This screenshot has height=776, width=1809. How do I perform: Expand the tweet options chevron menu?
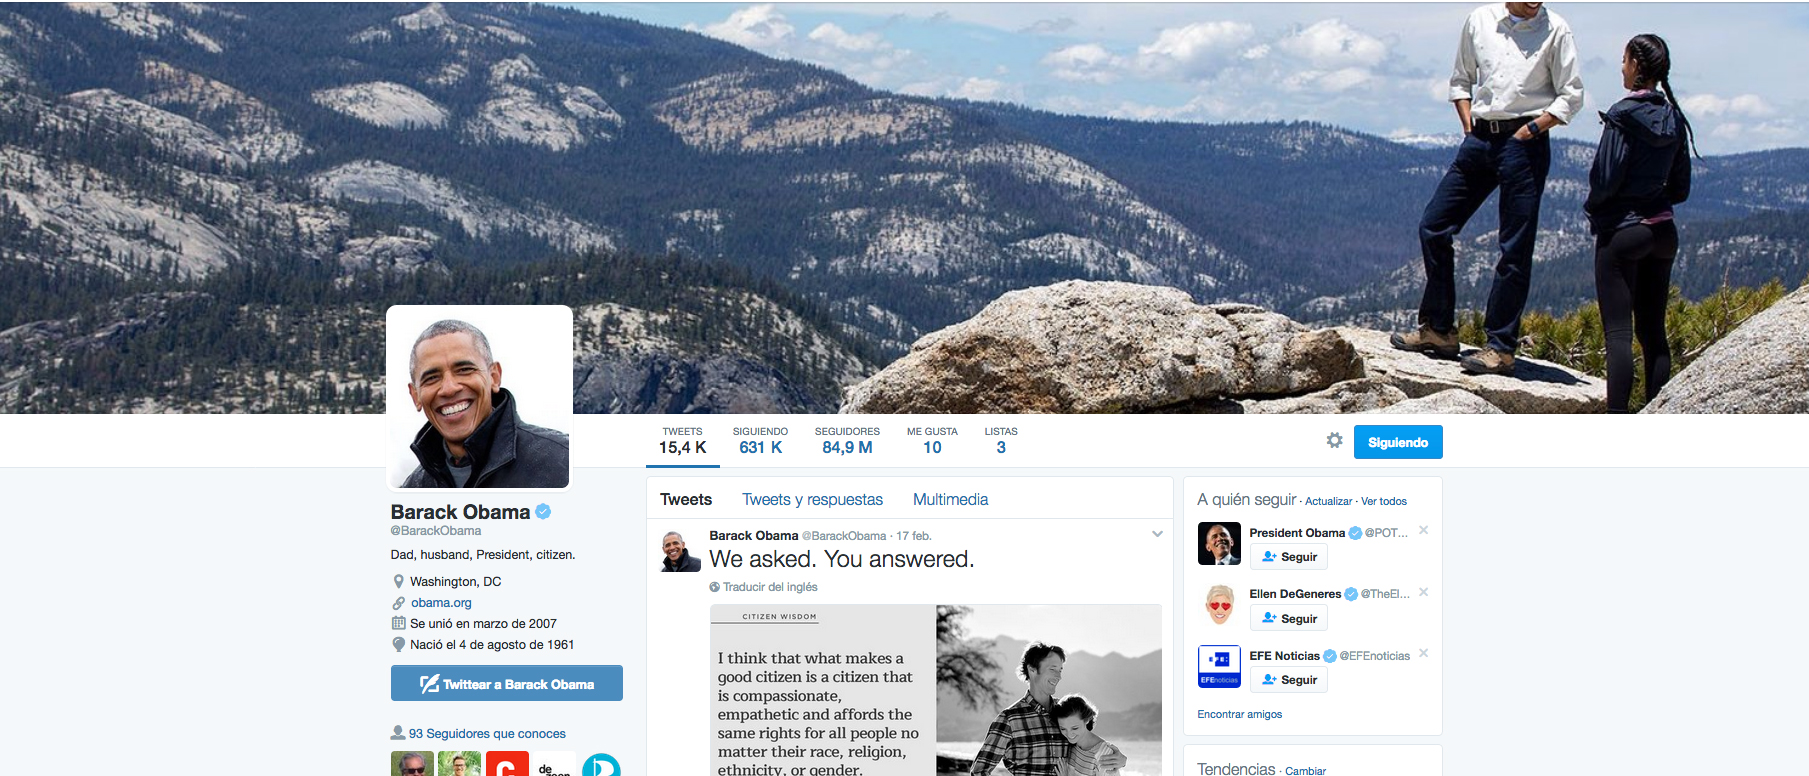pos(1157,534)
